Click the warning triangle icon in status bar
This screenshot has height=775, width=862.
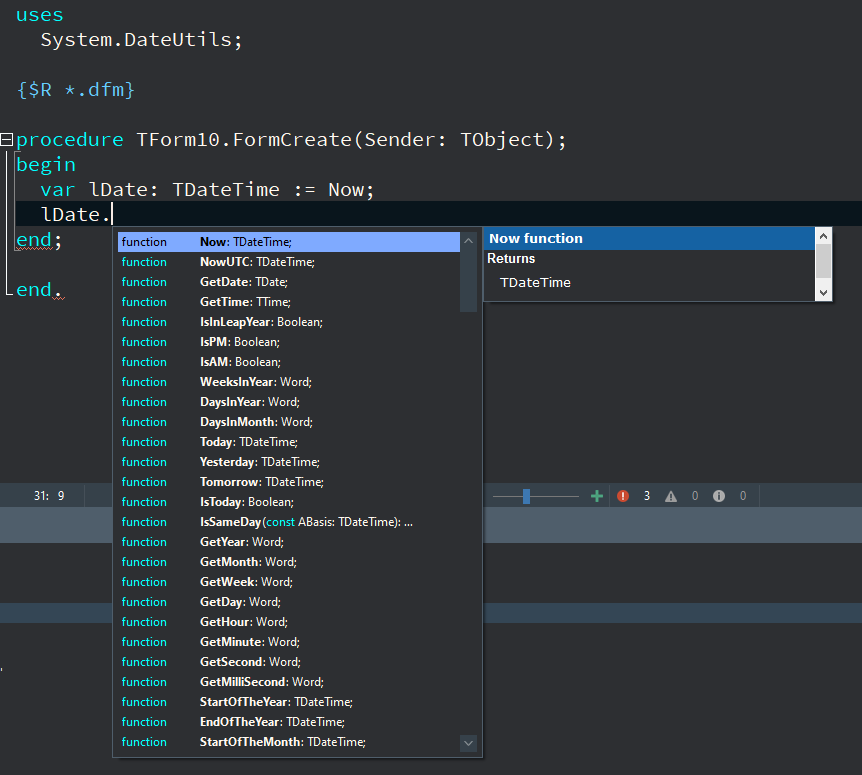pos(671,496)
